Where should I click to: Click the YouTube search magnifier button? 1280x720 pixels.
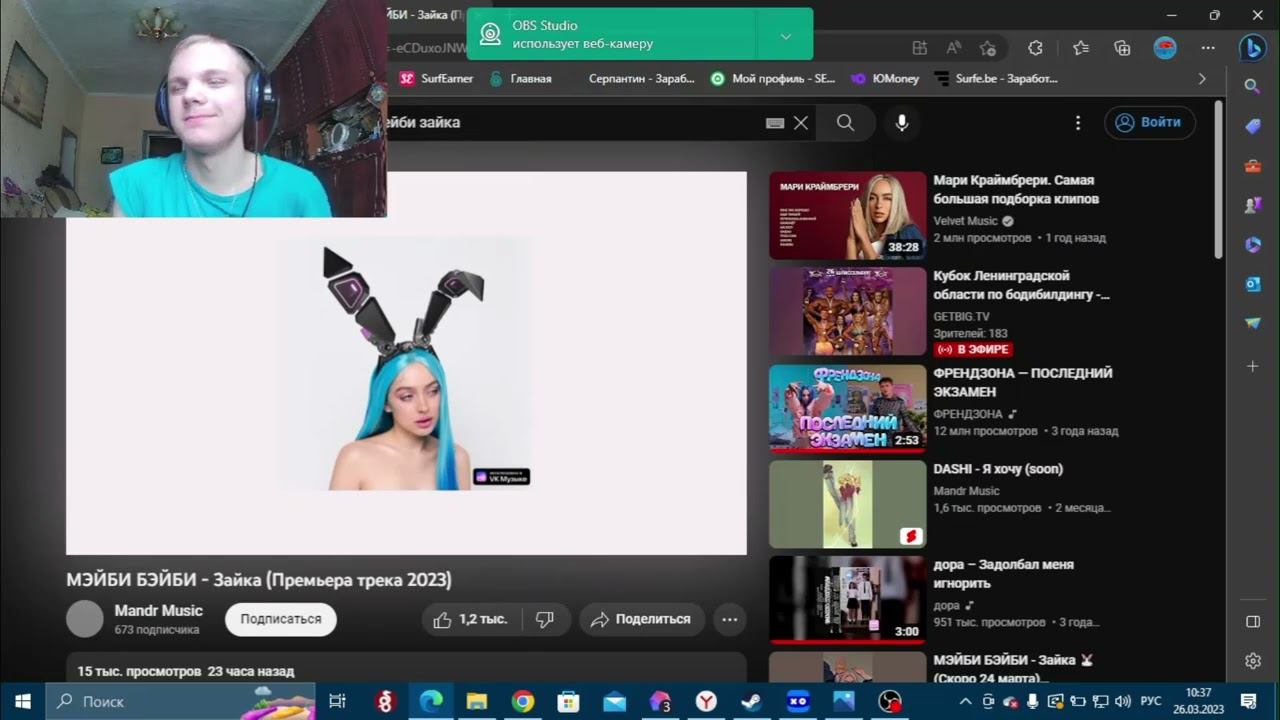pyautogui.click(x=845, y=122)
